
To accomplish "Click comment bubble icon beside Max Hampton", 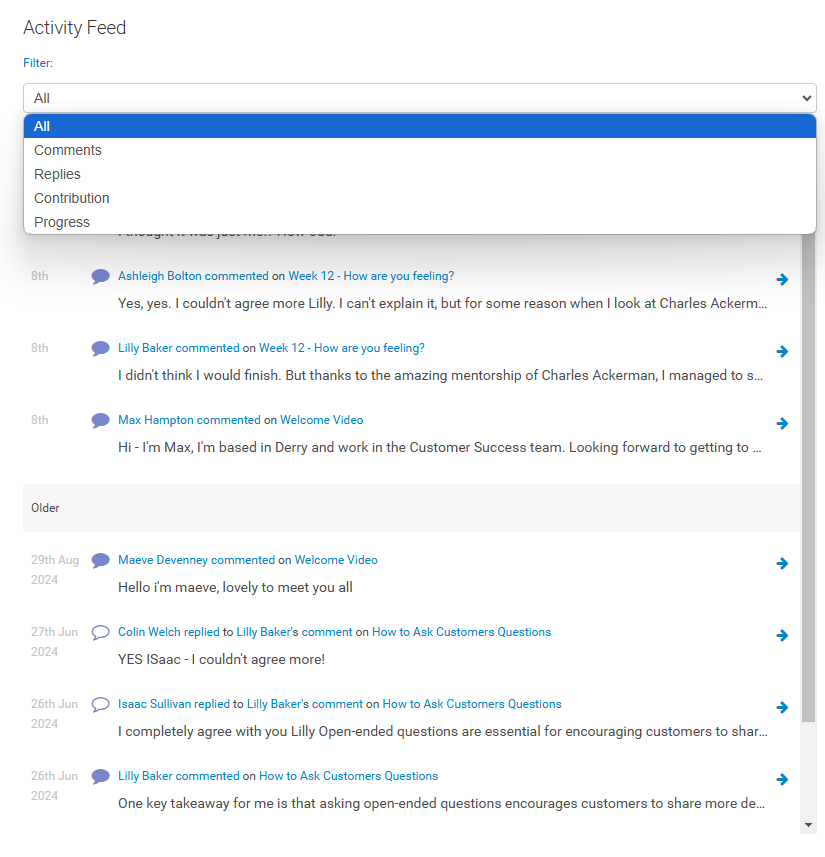I will [100, 421].
